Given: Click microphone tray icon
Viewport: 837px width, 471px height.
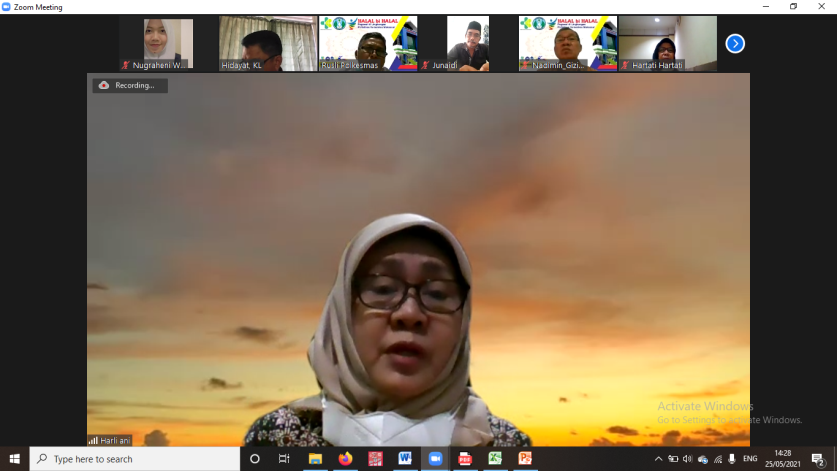Looking at the screenshot, I should pyautogui.click(x=732, y=459).
